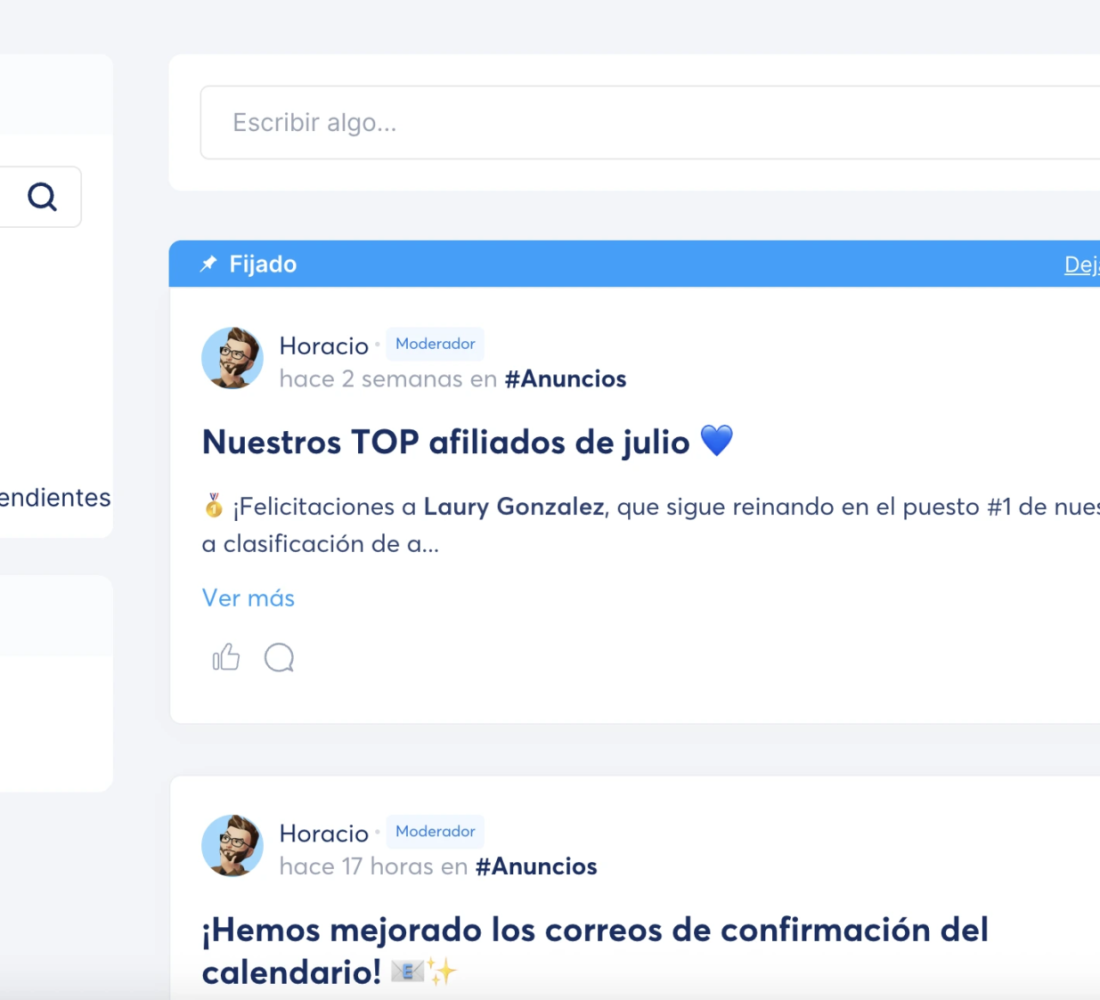Click Horacio's name on the pinned post
The height and width of the screenshot is (1000, 1100).
tap(324, 346)
